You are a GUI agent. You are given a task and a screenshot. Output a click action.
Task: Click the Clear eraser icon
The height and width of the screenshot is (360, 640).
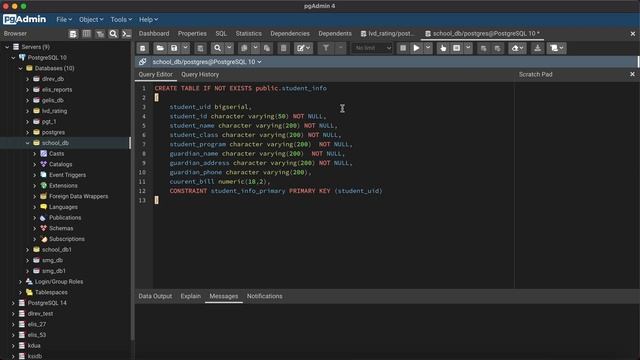(x=517, y=48)
